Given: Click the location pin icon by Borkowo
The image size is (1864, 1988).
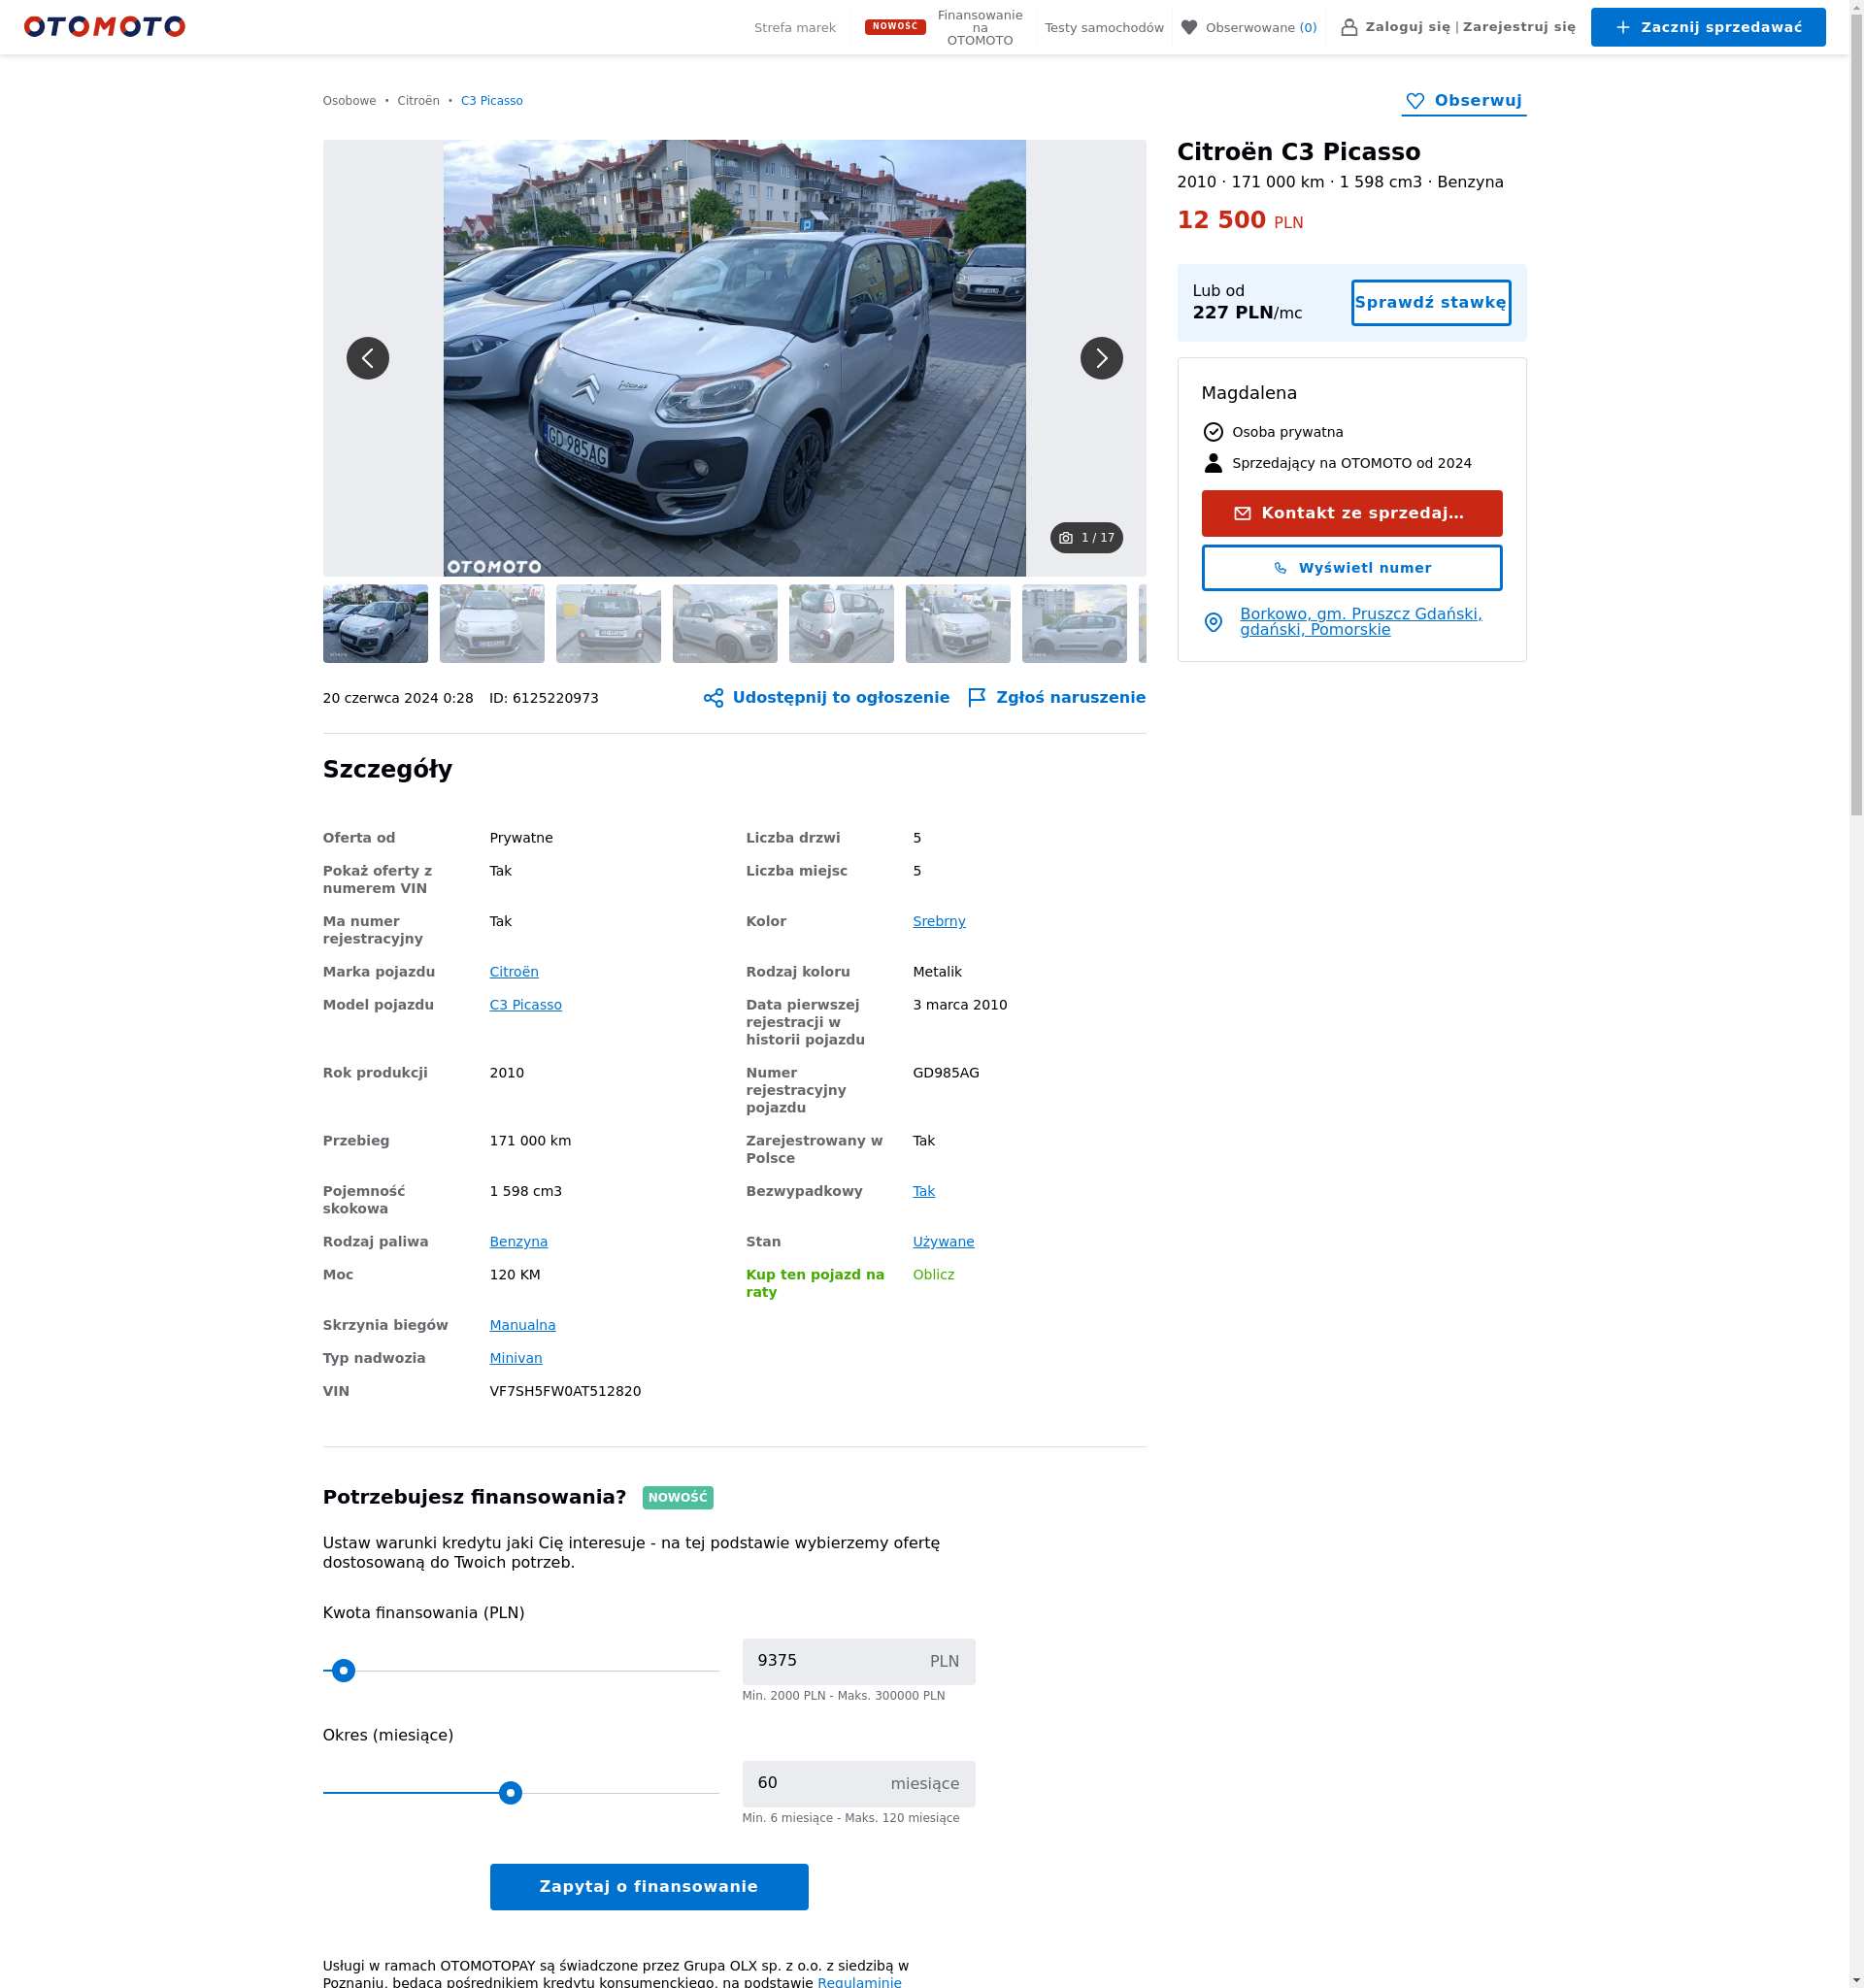Looking at the screenshot, I should [x=1213, y=622].
